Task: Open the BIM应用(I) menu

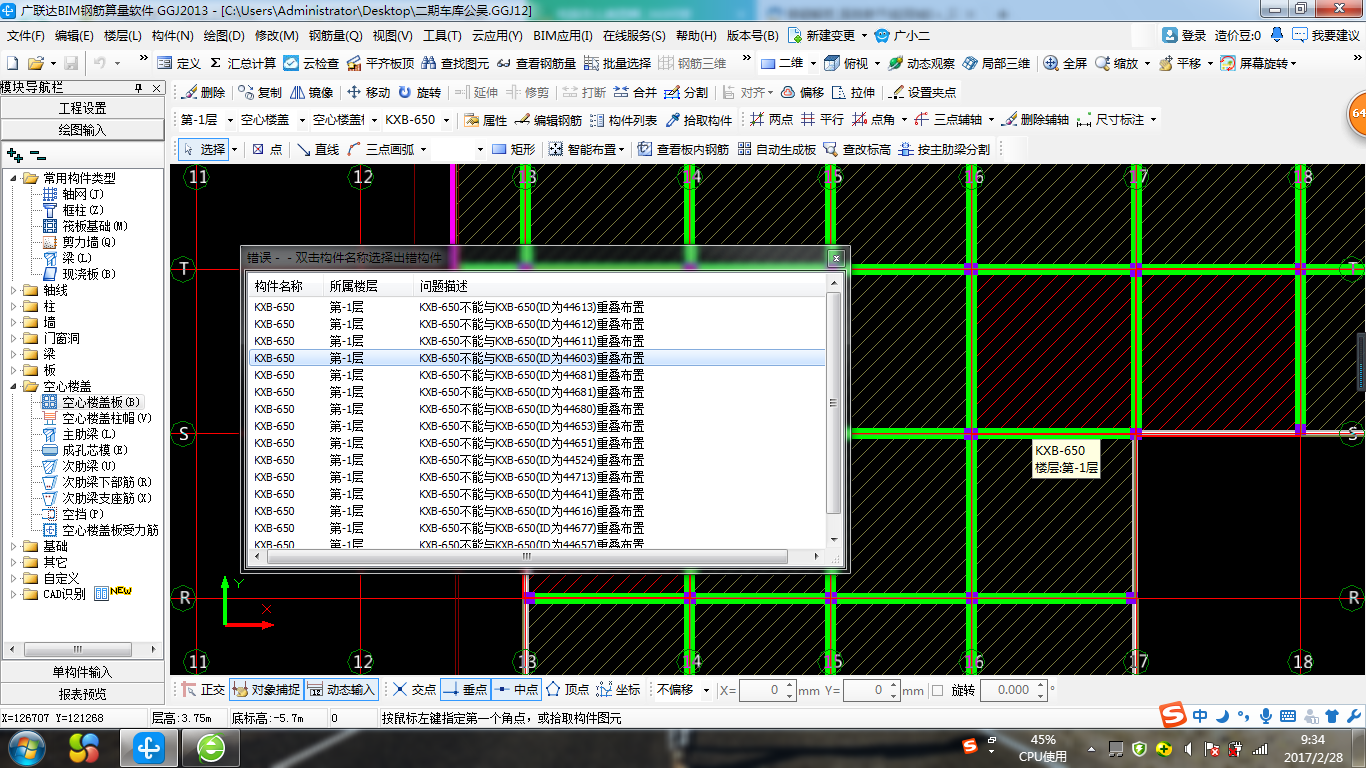Action: click(563, 35)
